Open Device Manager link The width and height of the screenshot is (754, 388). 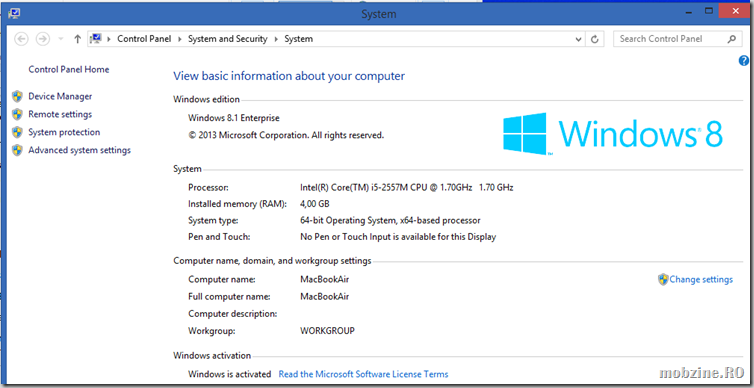(60, 96)
